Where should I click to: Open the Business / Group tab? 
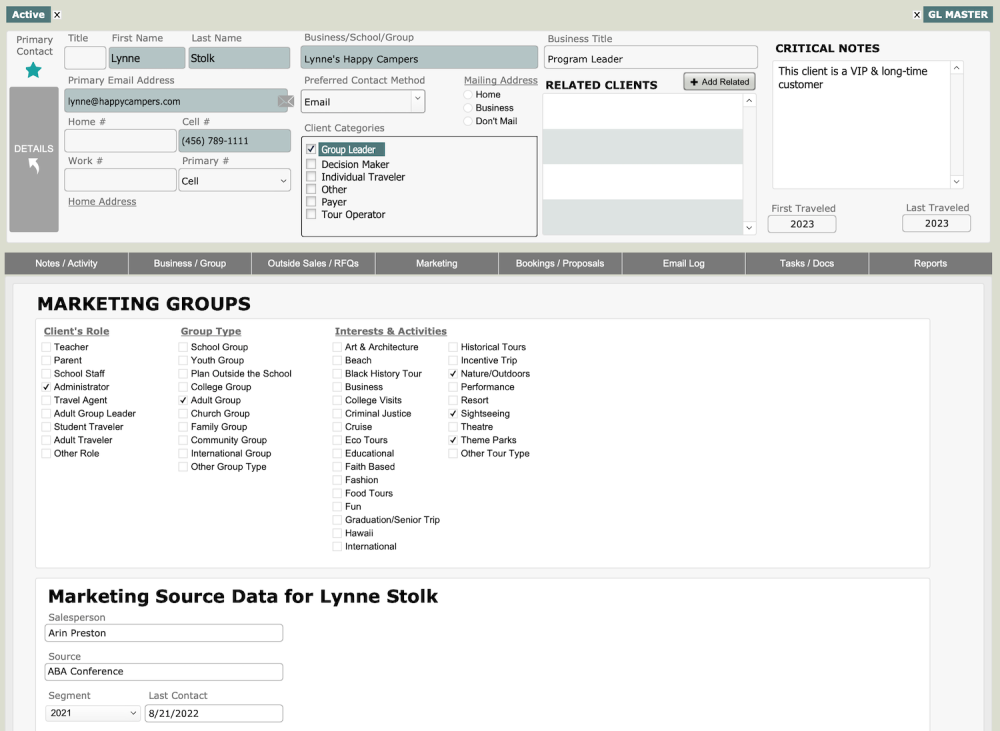[x=189, y=263]
